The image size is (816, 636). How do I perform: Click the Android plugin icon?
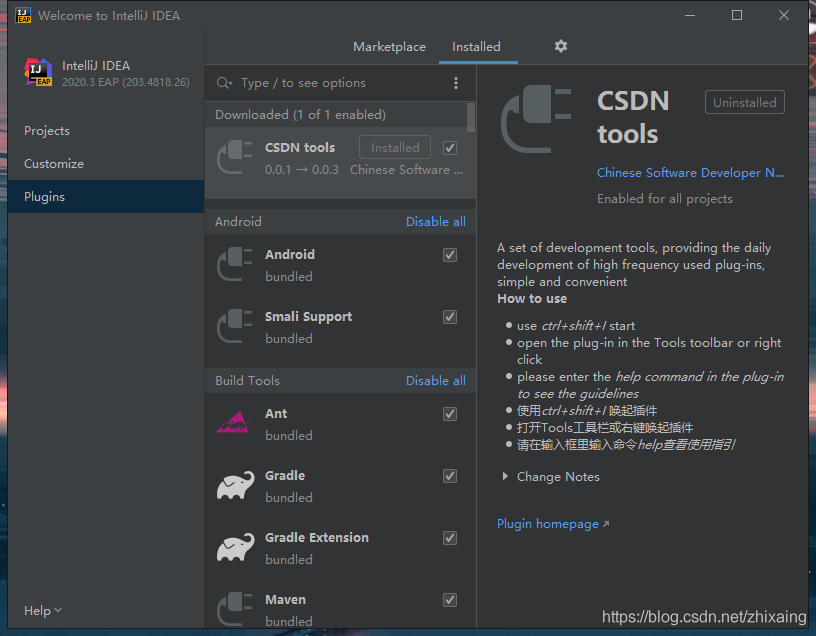pos(235,264)
